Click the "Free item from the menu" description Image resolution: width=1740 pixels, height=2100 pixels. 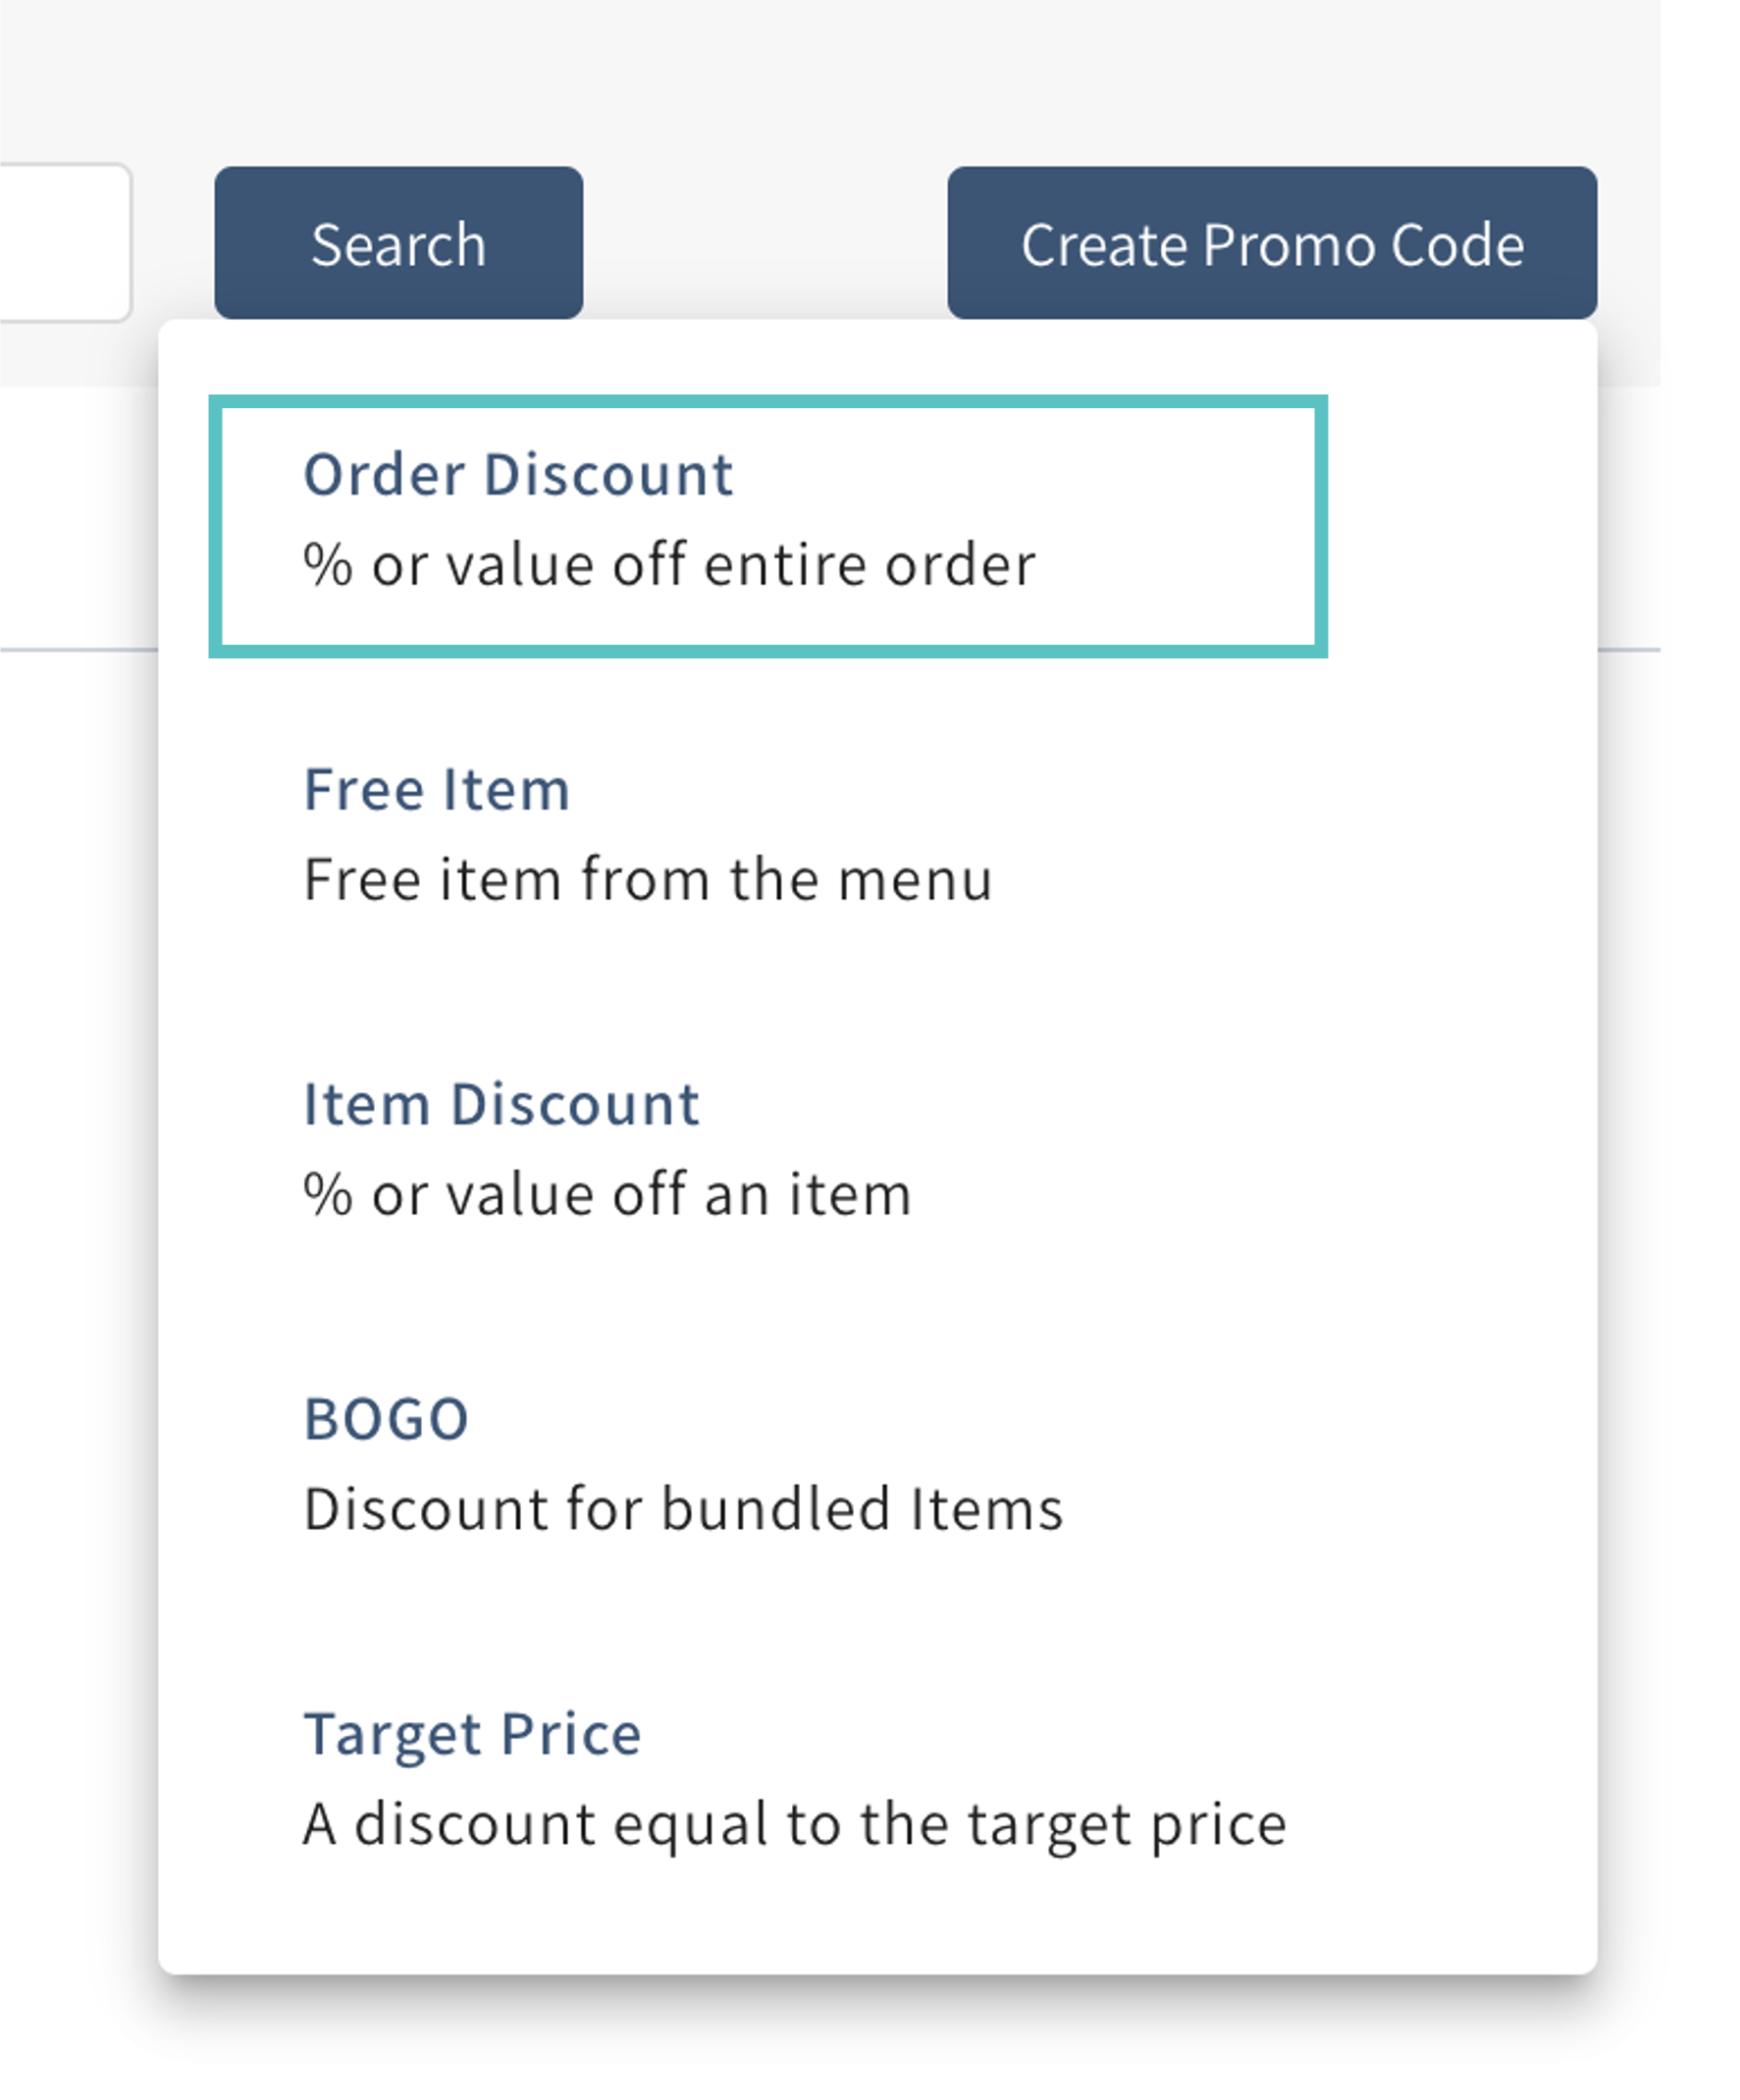(x=648, y=880)
